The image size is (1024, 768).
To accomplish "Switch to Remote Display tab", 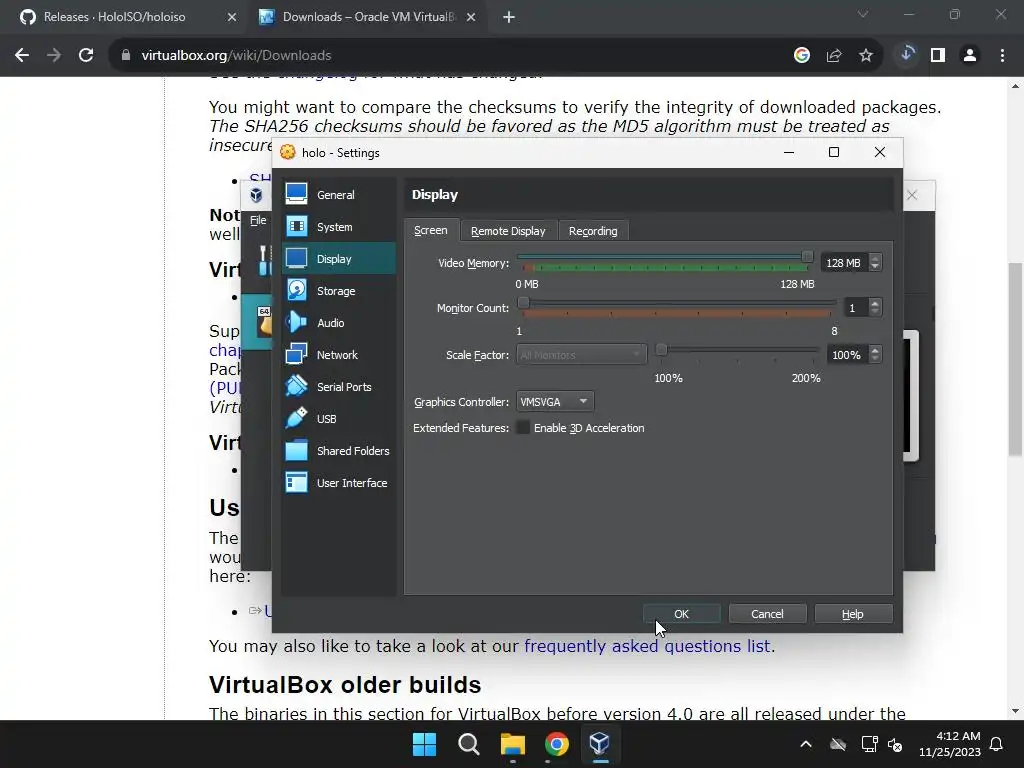I will [x=508, y=231].
